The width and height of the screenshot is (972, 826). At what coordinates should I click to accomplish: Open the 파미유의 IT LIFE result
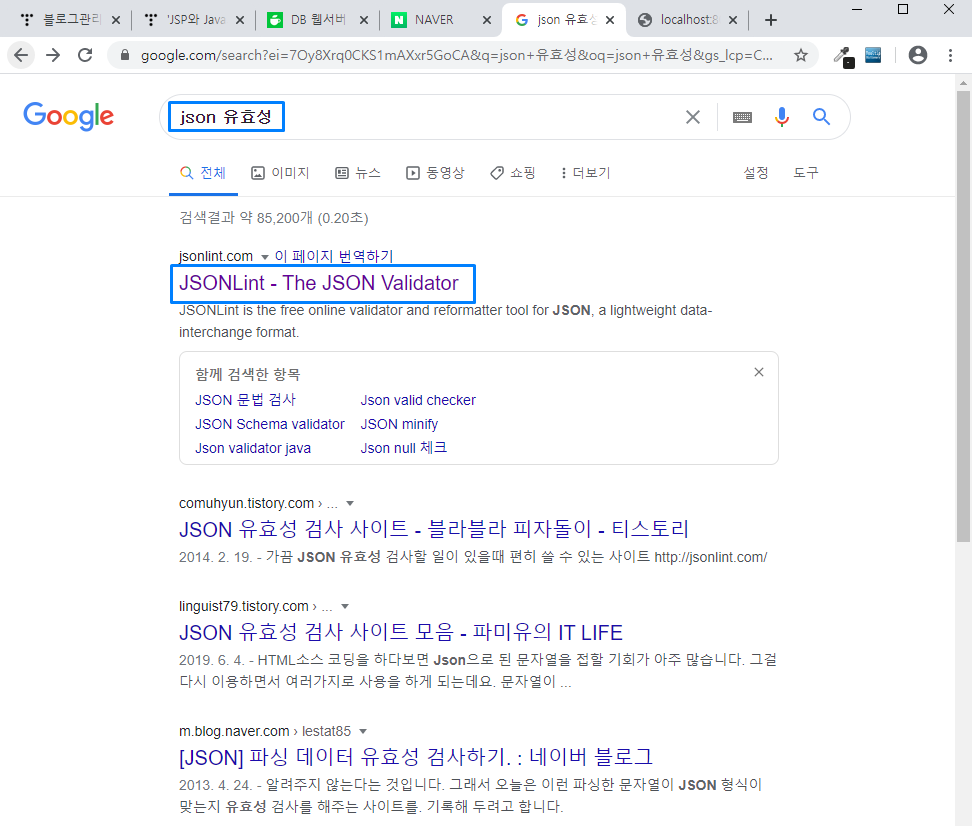[x=400, y=633]
